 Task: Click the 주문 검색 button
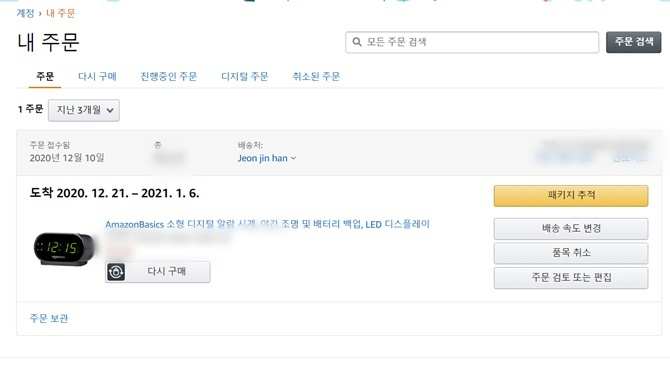634,42
